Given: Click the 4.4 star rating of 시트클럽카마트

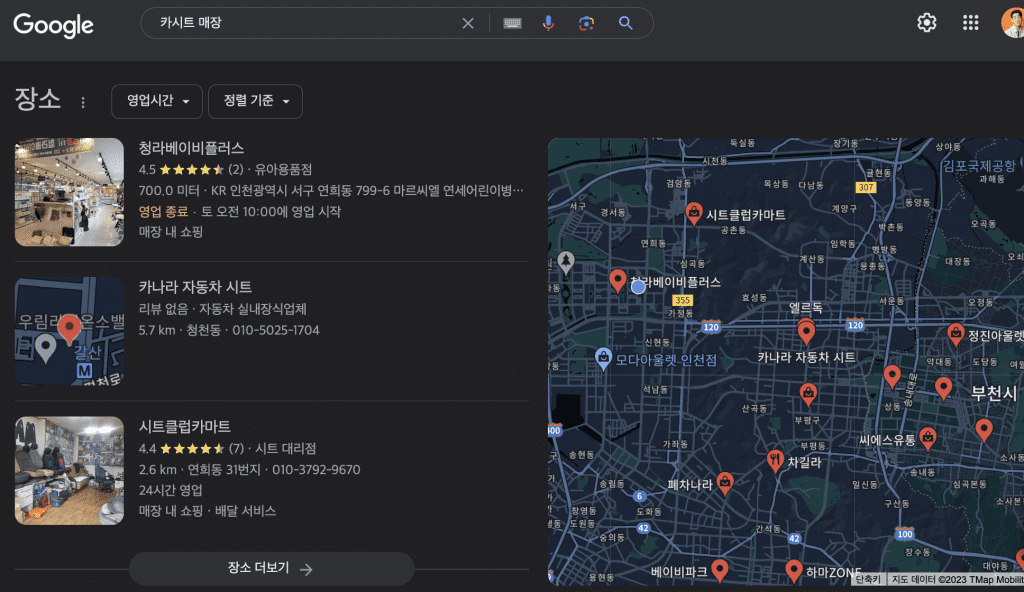Looking at the screenshot, I should pyautogui.click(x=191, y=448).
